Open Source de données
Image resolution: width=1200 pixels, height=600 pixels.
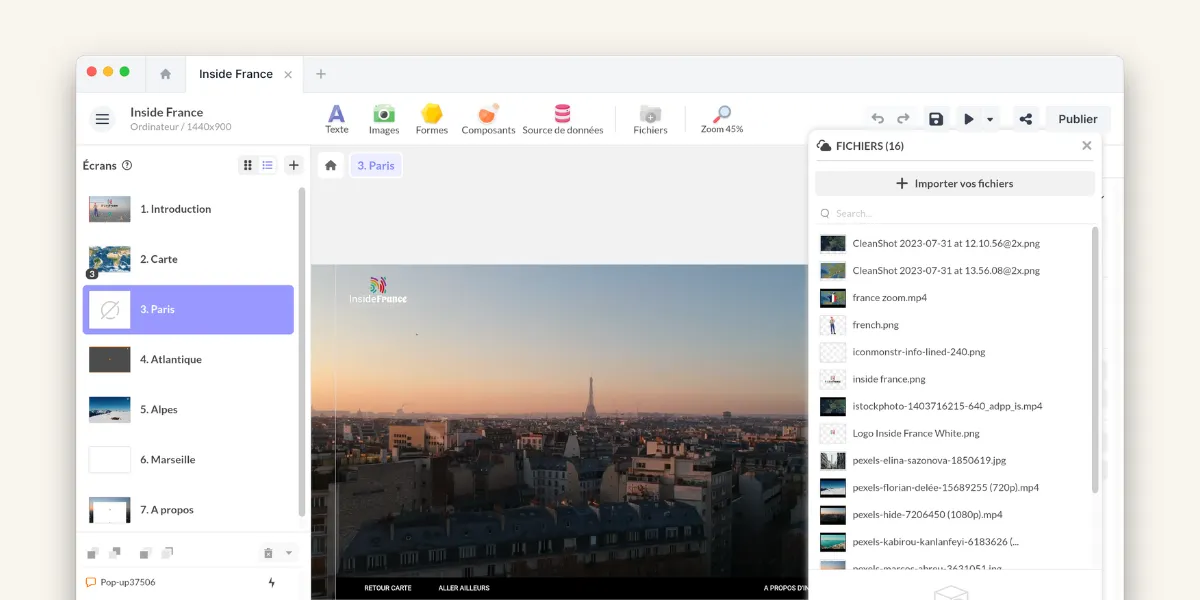click(x=562, y=119)
